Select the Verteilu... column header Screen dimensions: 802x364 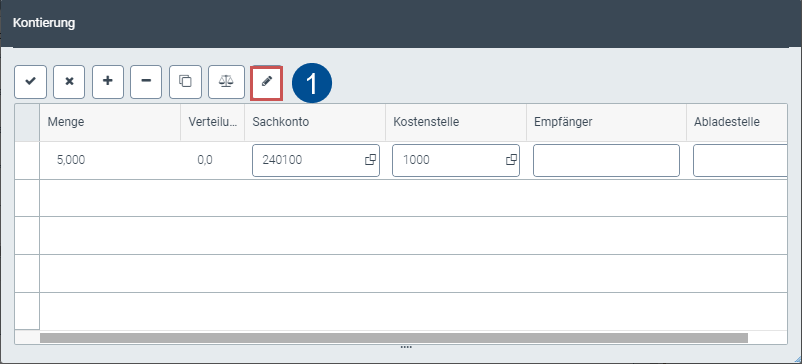[212, 122]
